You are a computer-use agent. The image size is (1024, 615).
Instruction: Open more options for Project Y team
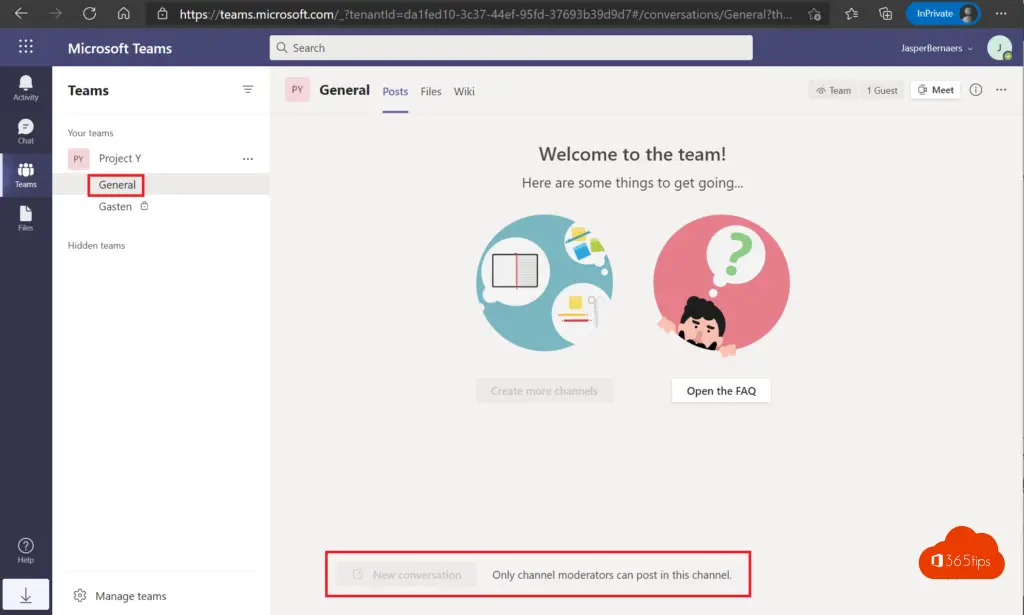click(248, 159)
